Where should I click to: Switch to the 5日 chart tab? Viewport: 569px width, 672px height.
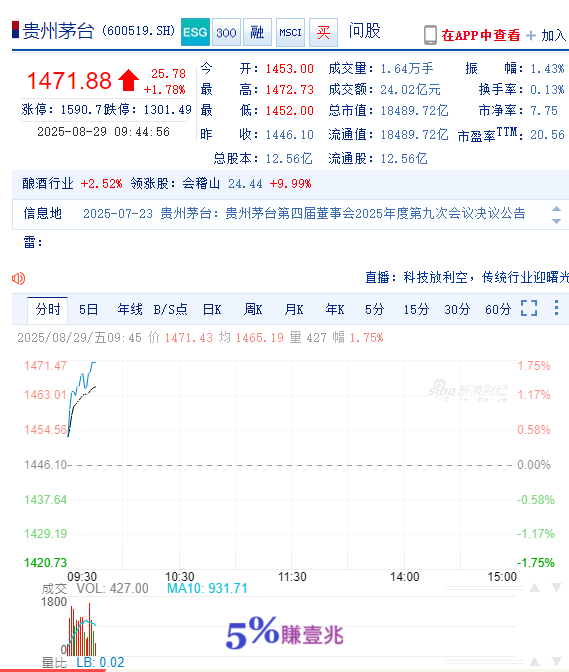(88, 309)
